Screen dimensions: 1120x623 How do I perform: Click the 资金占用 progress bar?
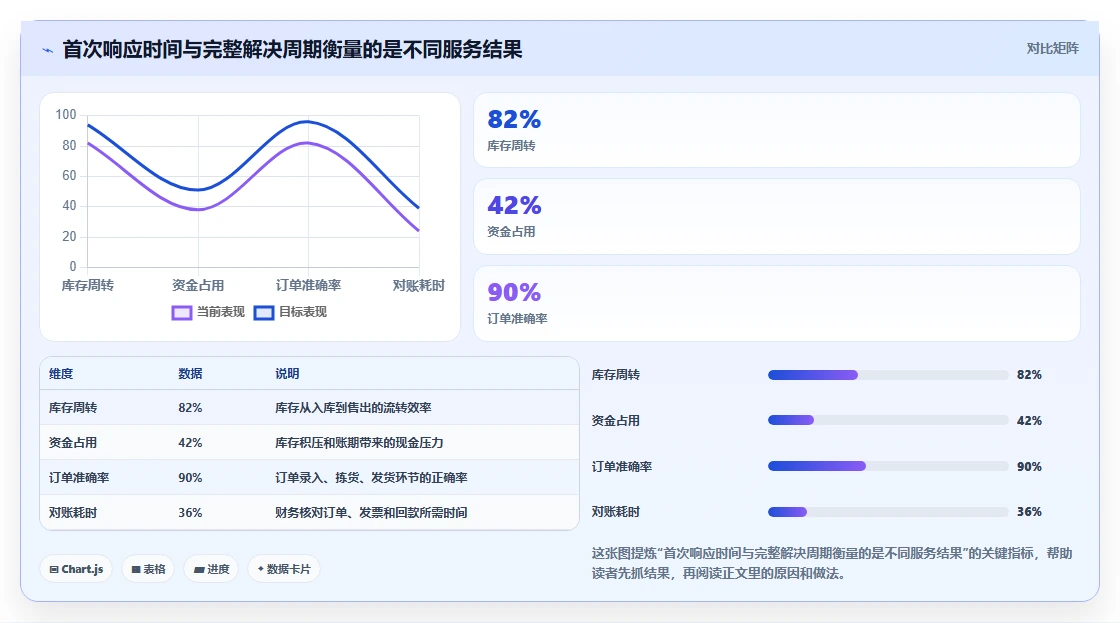click(888, 420)
